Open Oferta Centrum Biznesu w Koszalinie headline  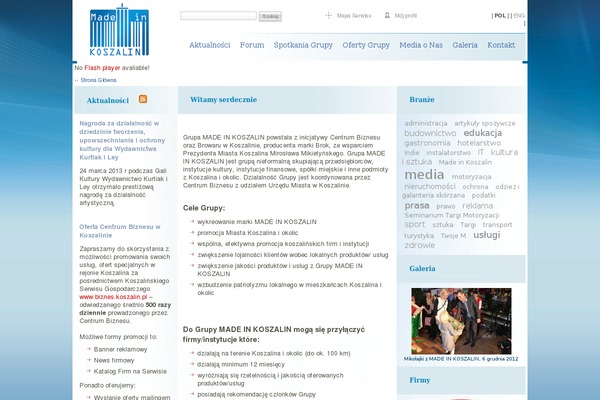point(120,231)
